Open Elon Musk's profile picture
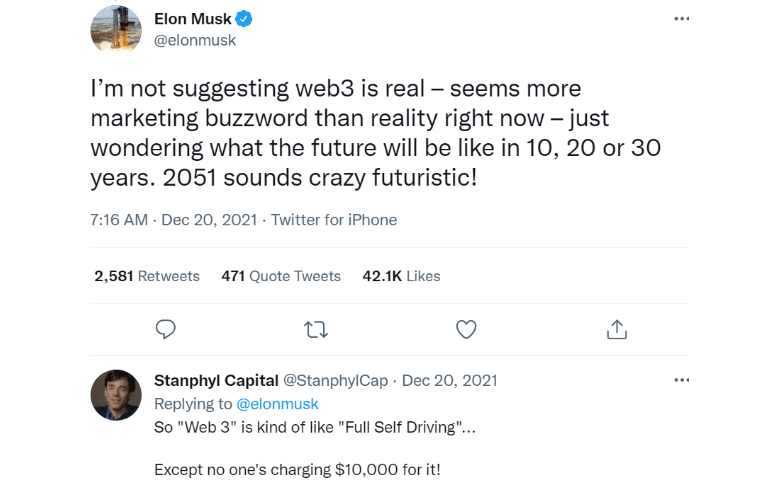765x498 pixels. [x=115, y=29]
